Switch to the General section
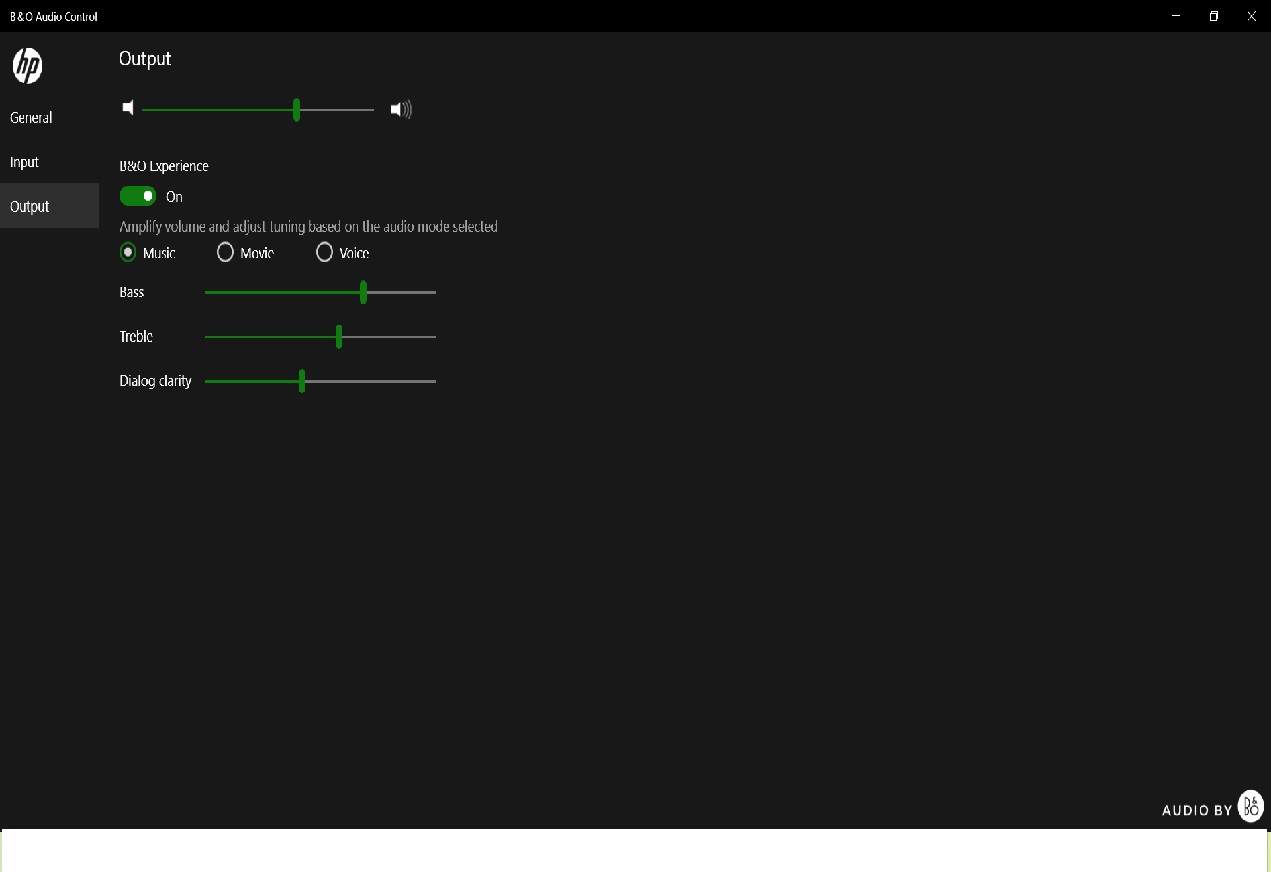1271x872 pixels. point(30,117)
